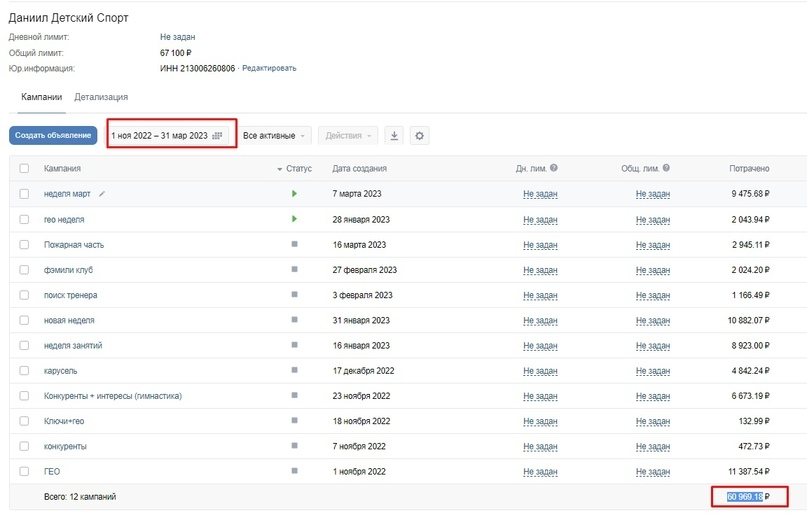Click stopped status icon of фэмили клуб
The width and height of the screenshot is (807, 520).
pos(294,269)
